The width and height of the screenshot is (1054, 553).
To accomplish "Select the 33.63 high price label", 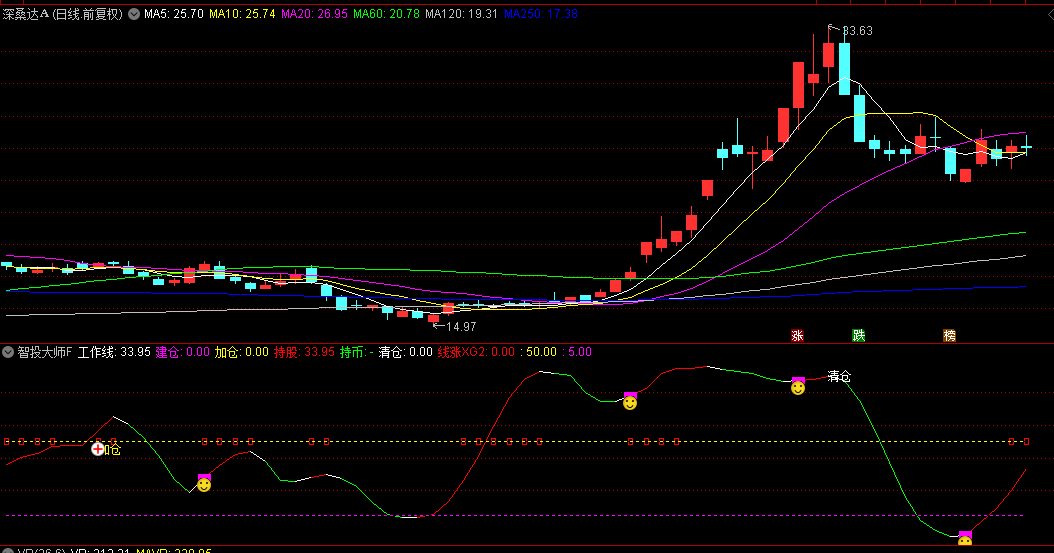I will click(857, 31).
